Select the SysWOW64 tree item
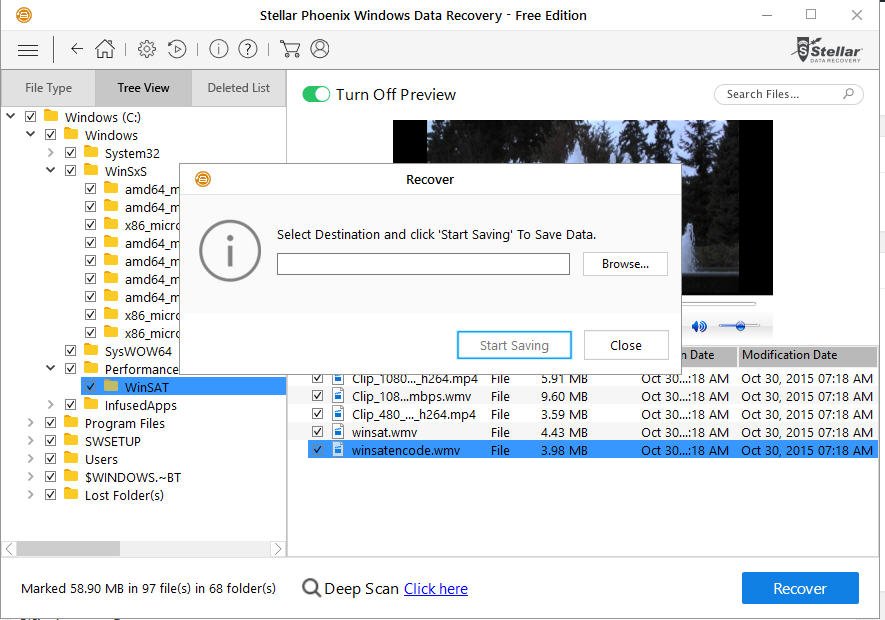885x620 pixels. pyautogui.click(x=138, y=351)
